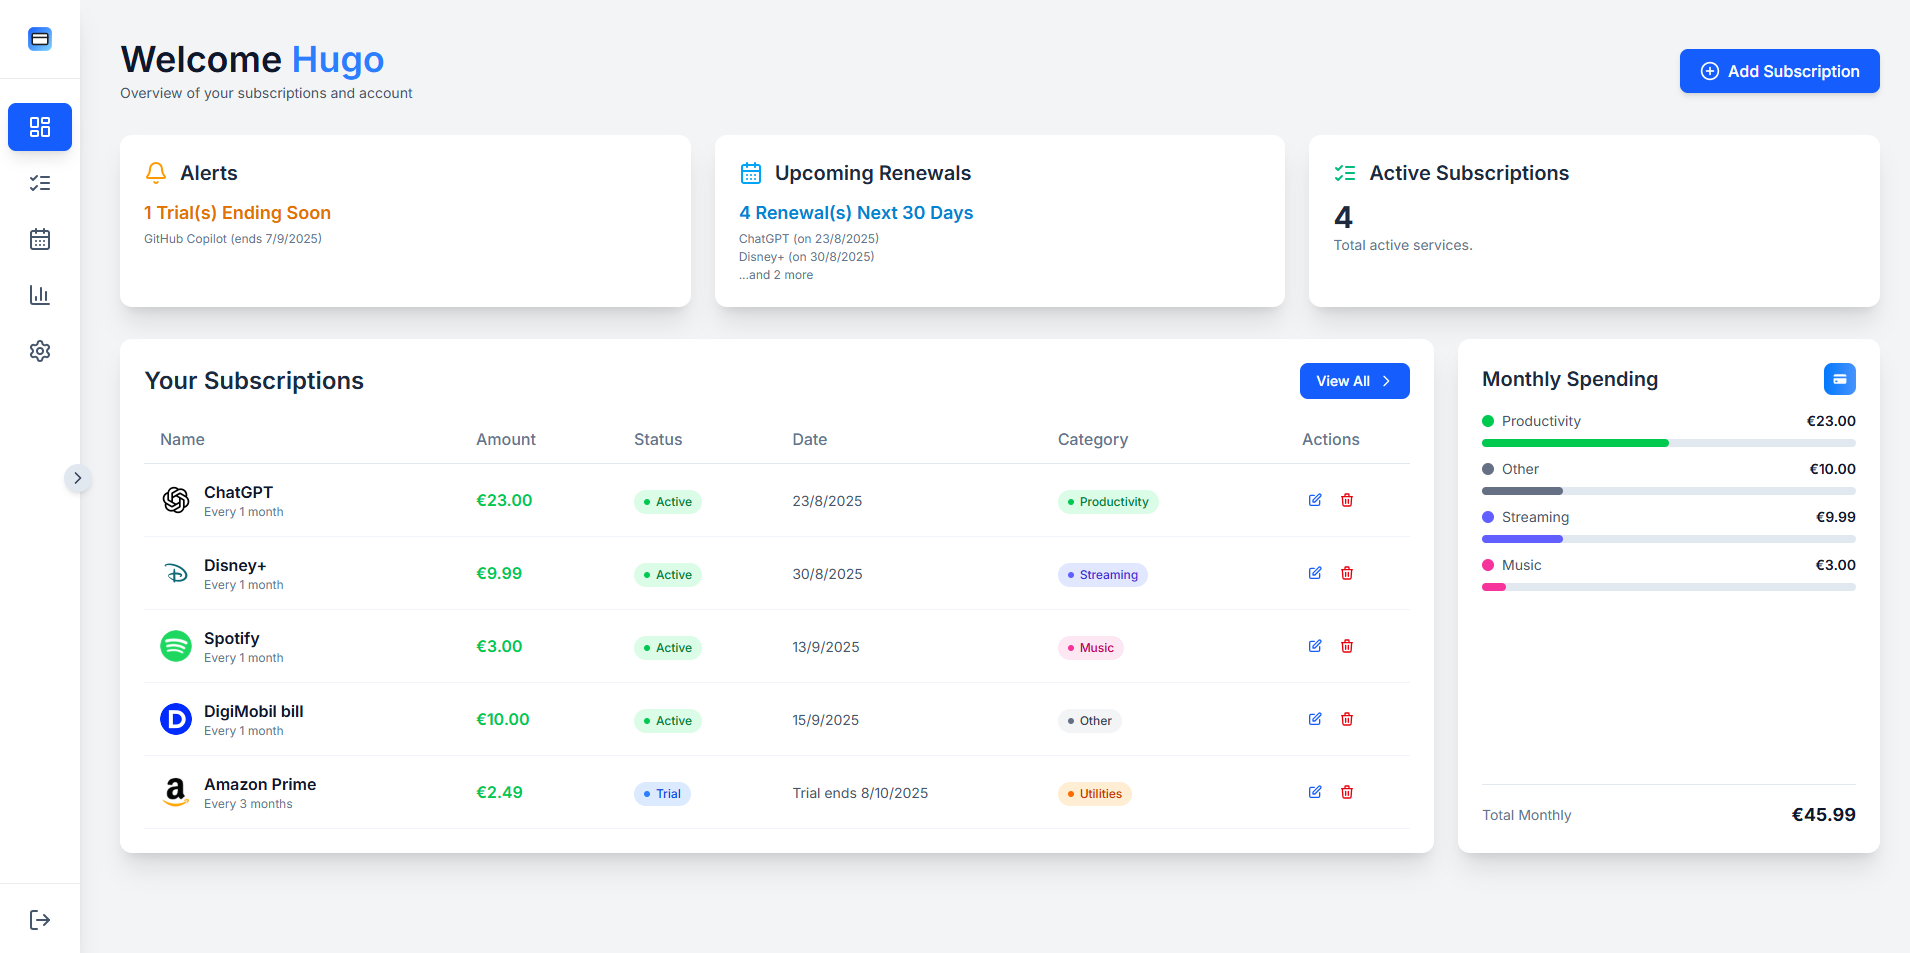
Task: Delete the ChatGPT subscription
Action: (1347, 500)
